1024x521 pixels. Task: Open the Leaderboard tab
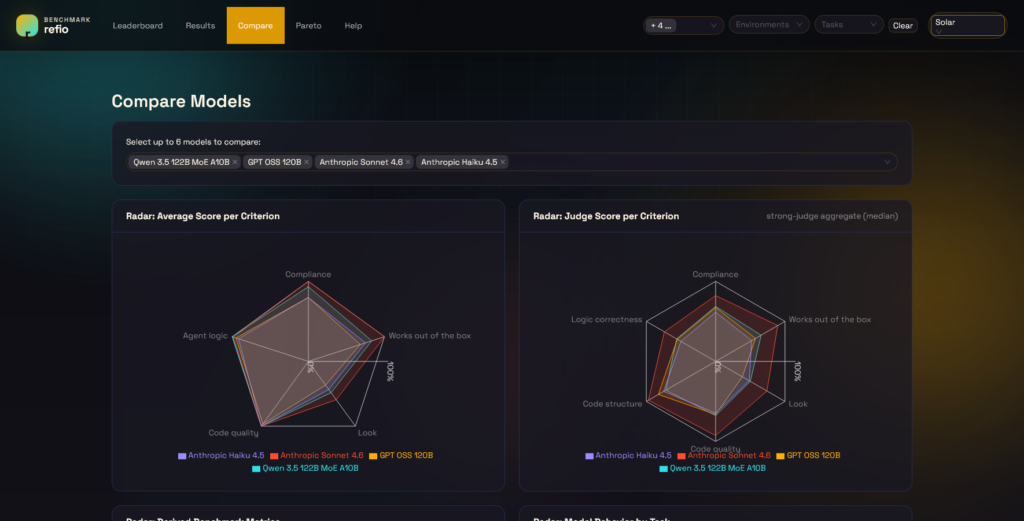(138, 25)
